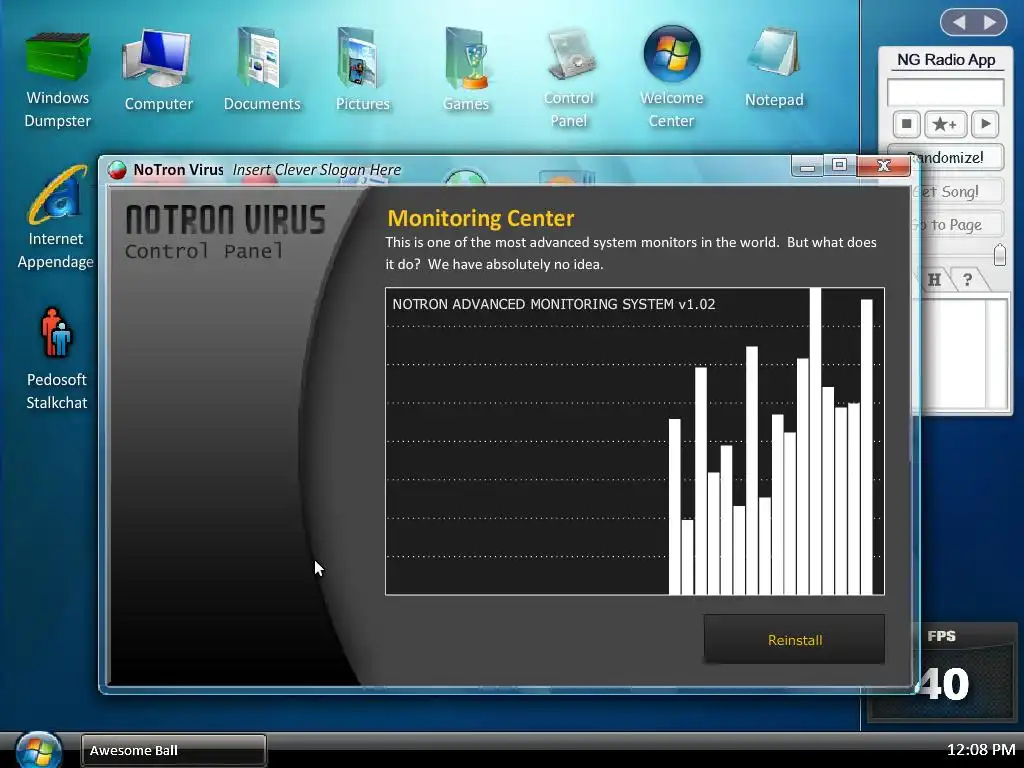Open the Welcome Center icon
This screenshot has width=1024, height=768.
(671, 77)
